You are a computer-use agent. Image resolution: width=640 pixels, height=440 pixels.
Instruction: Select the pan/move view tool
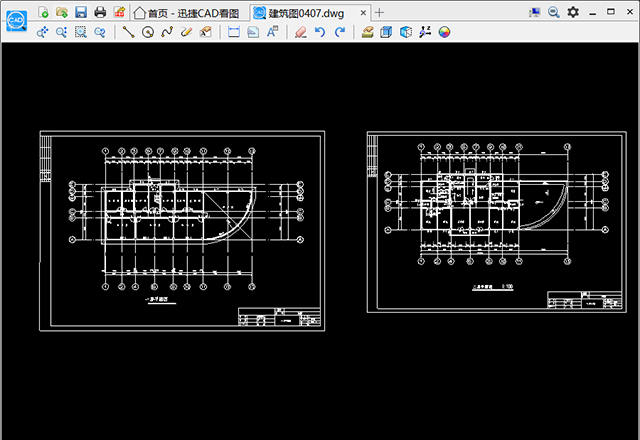[42, 32]
